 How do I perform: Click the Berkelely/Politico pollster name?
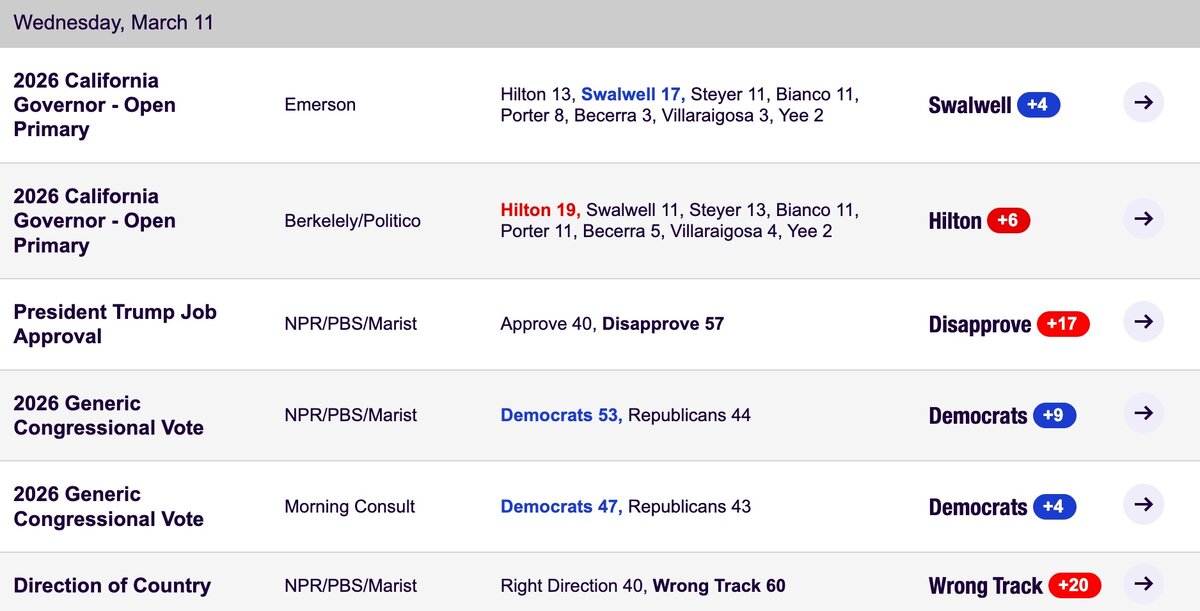pyautogui.click(x=352, y=221)
